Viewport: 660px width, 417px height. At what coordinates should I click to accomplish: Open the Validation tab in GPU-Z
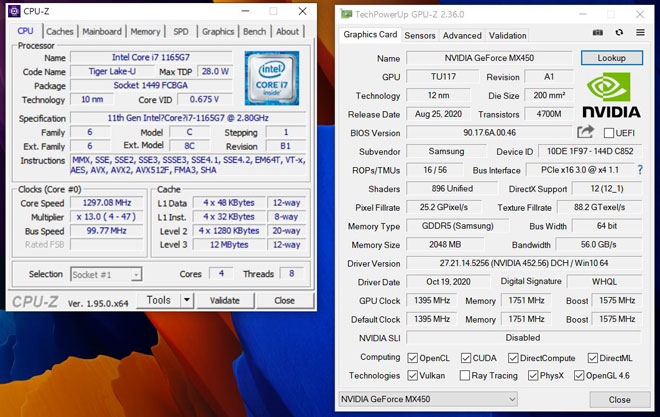pyautogui.click(x=507, y=35)
